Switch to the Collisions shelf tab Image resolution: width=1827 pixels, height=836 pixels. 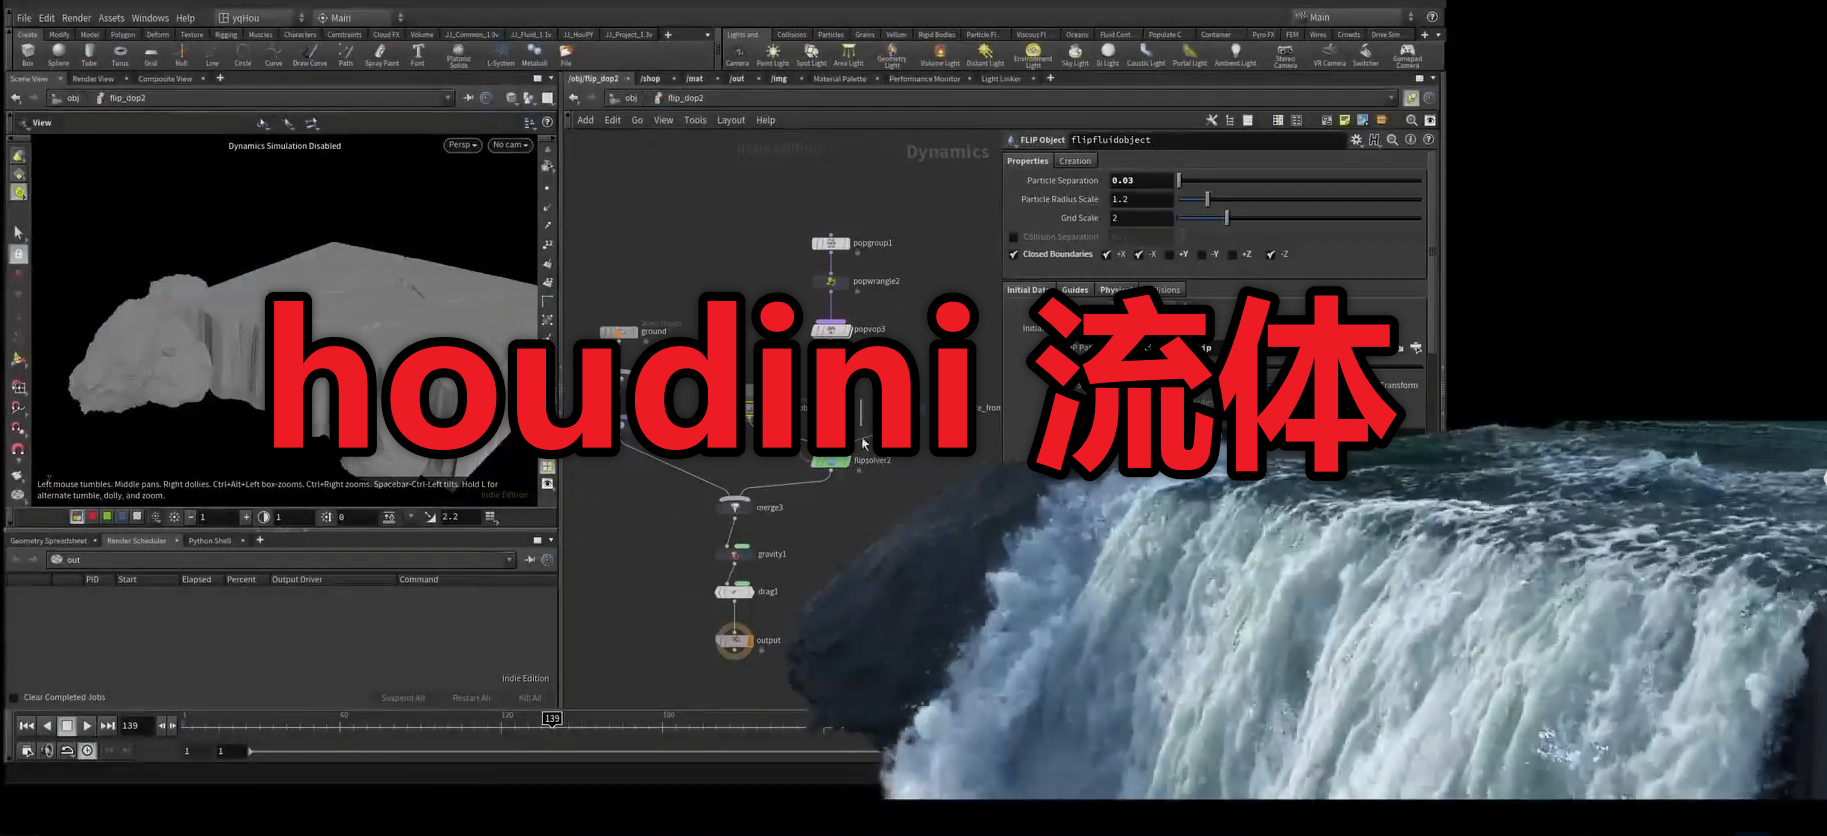(791, 35)
